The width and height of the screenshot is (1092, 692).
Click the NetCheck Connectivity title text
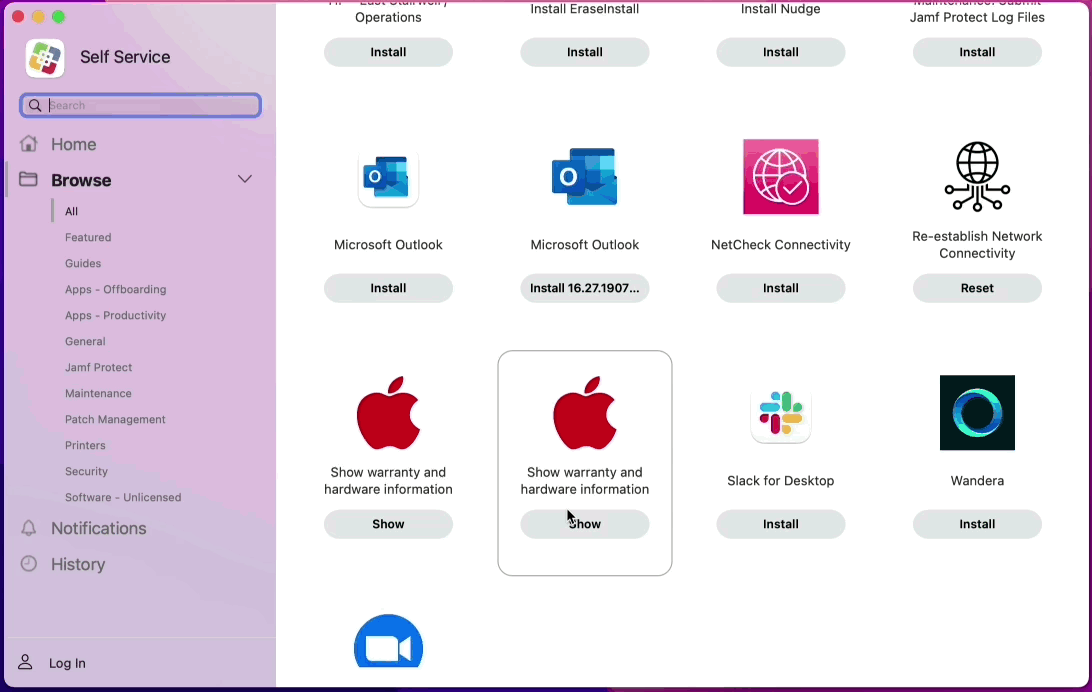[781, 245]
